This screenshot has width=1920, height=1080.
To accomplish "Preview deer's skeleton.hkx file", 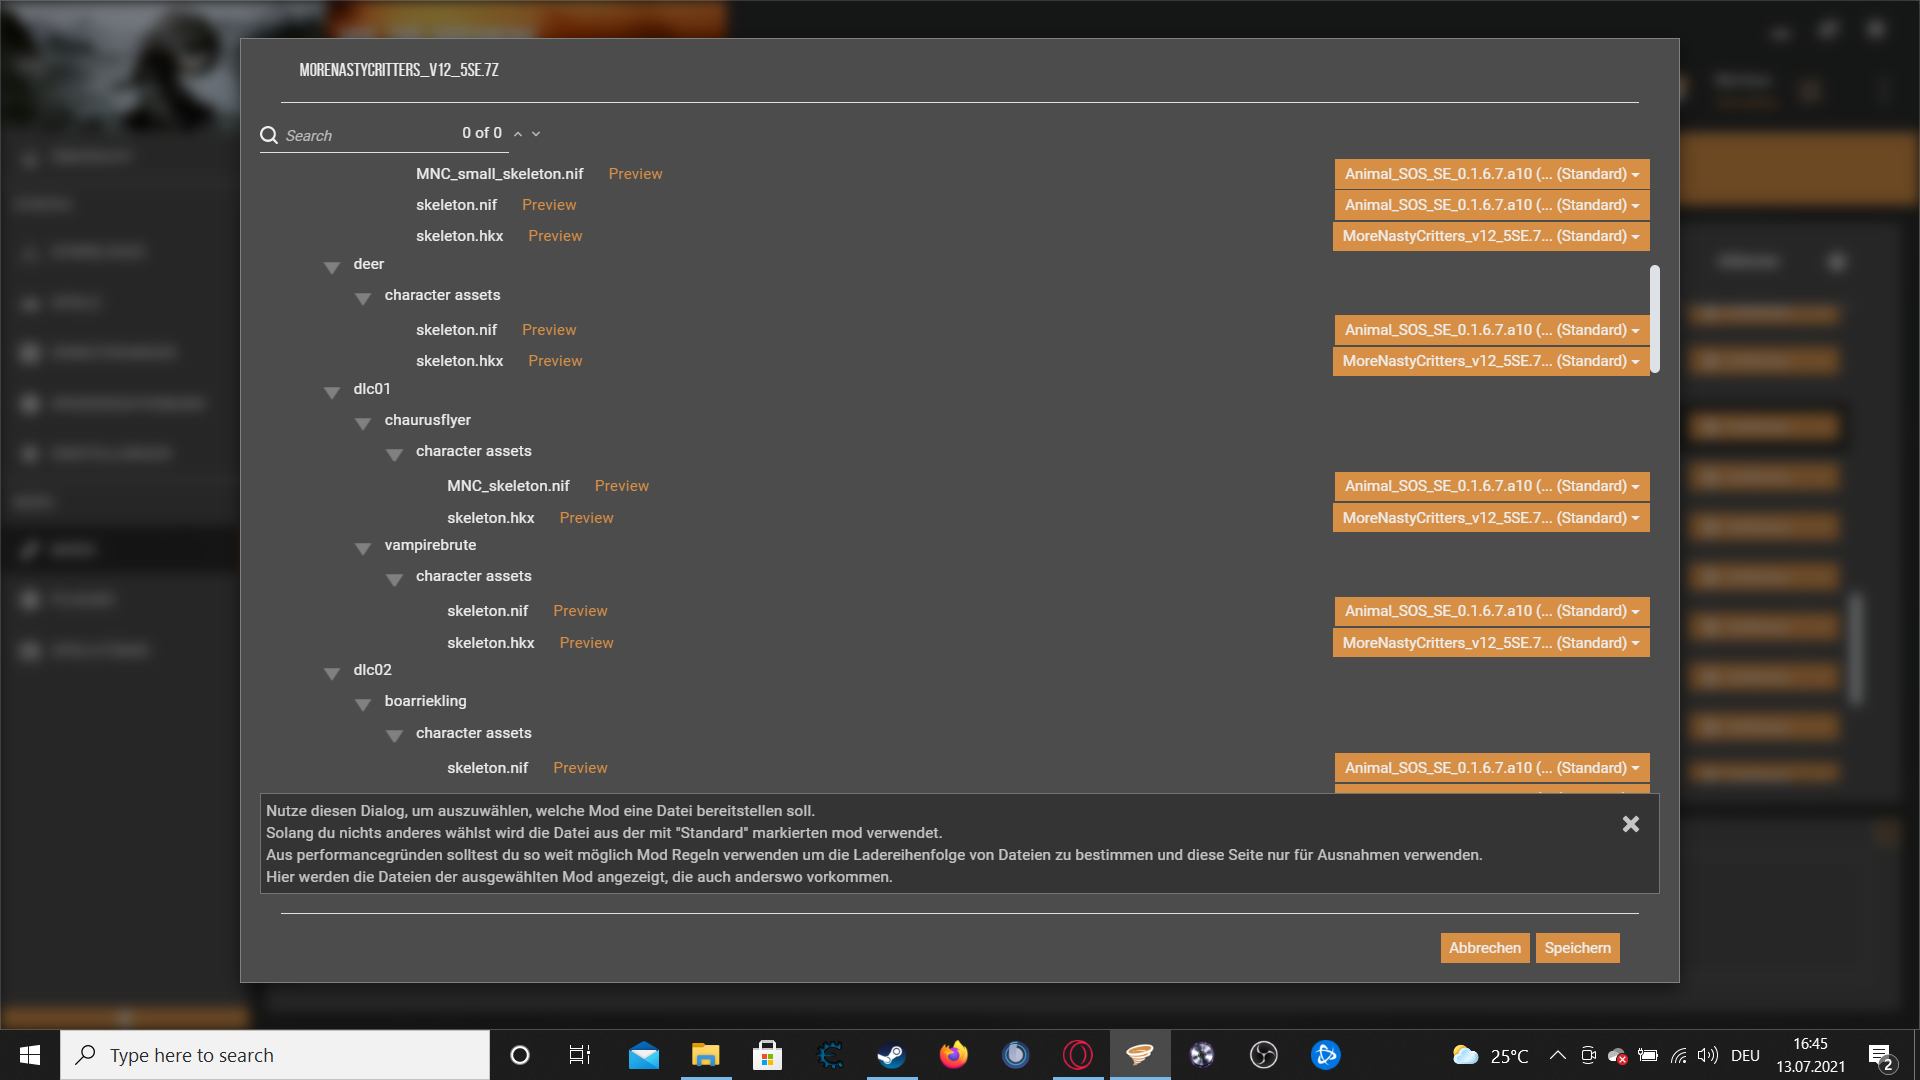I will [555, 361].
